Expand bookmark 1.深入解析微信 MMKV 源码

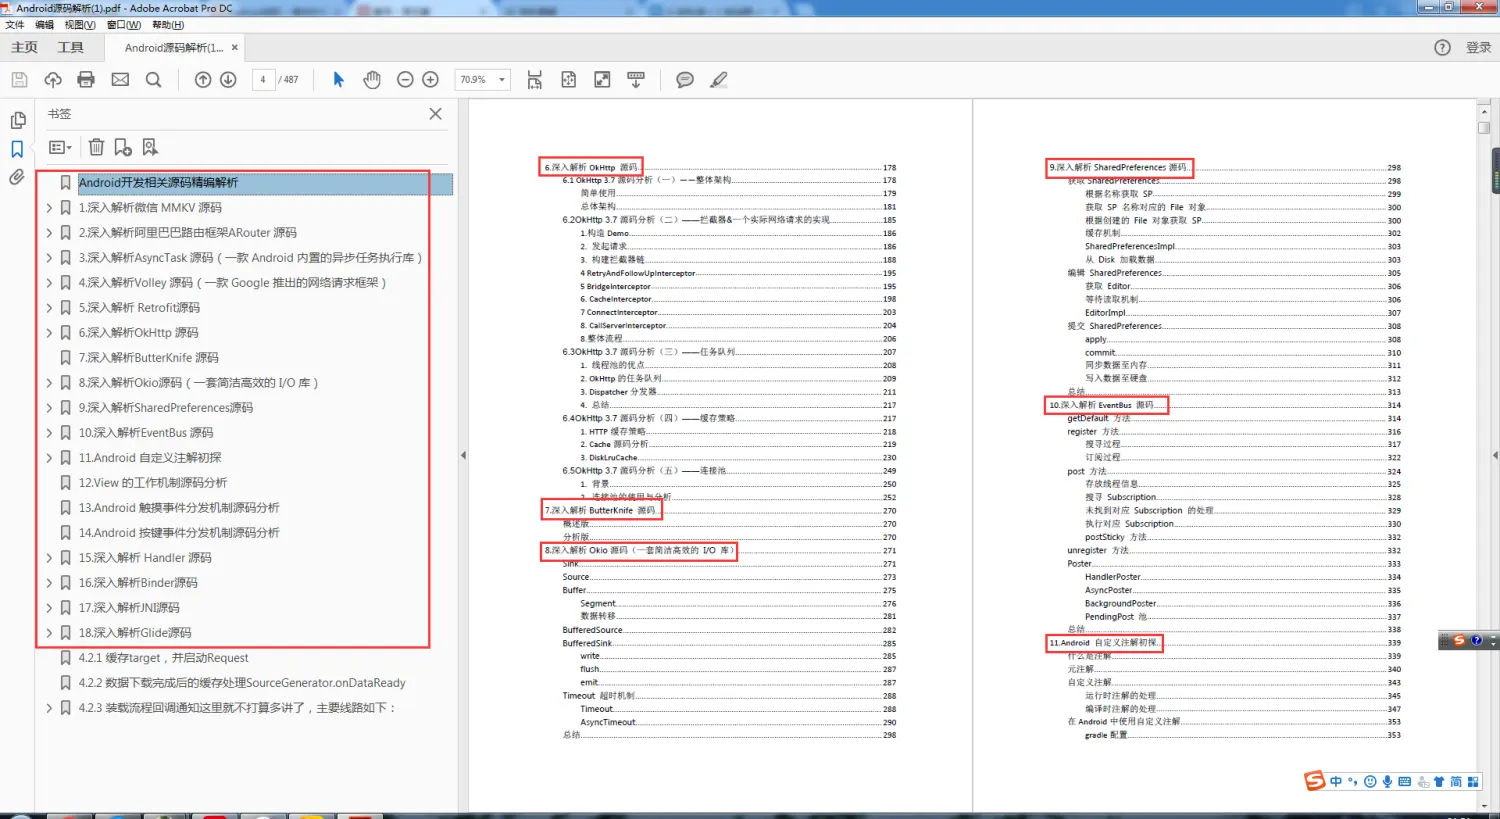click(x=49, y=208)
